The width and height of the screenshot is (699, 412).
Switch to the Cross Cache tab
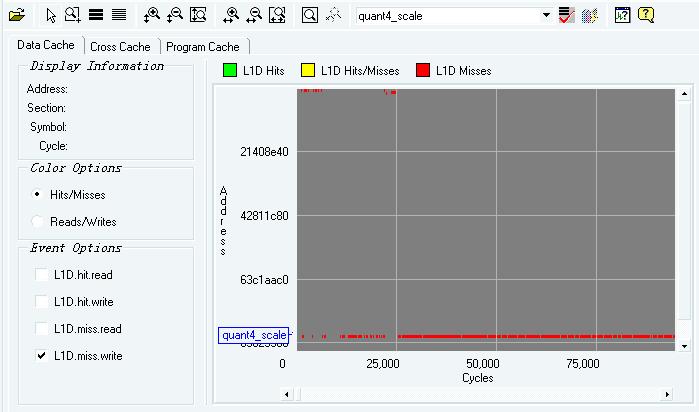tap(120, 47)
